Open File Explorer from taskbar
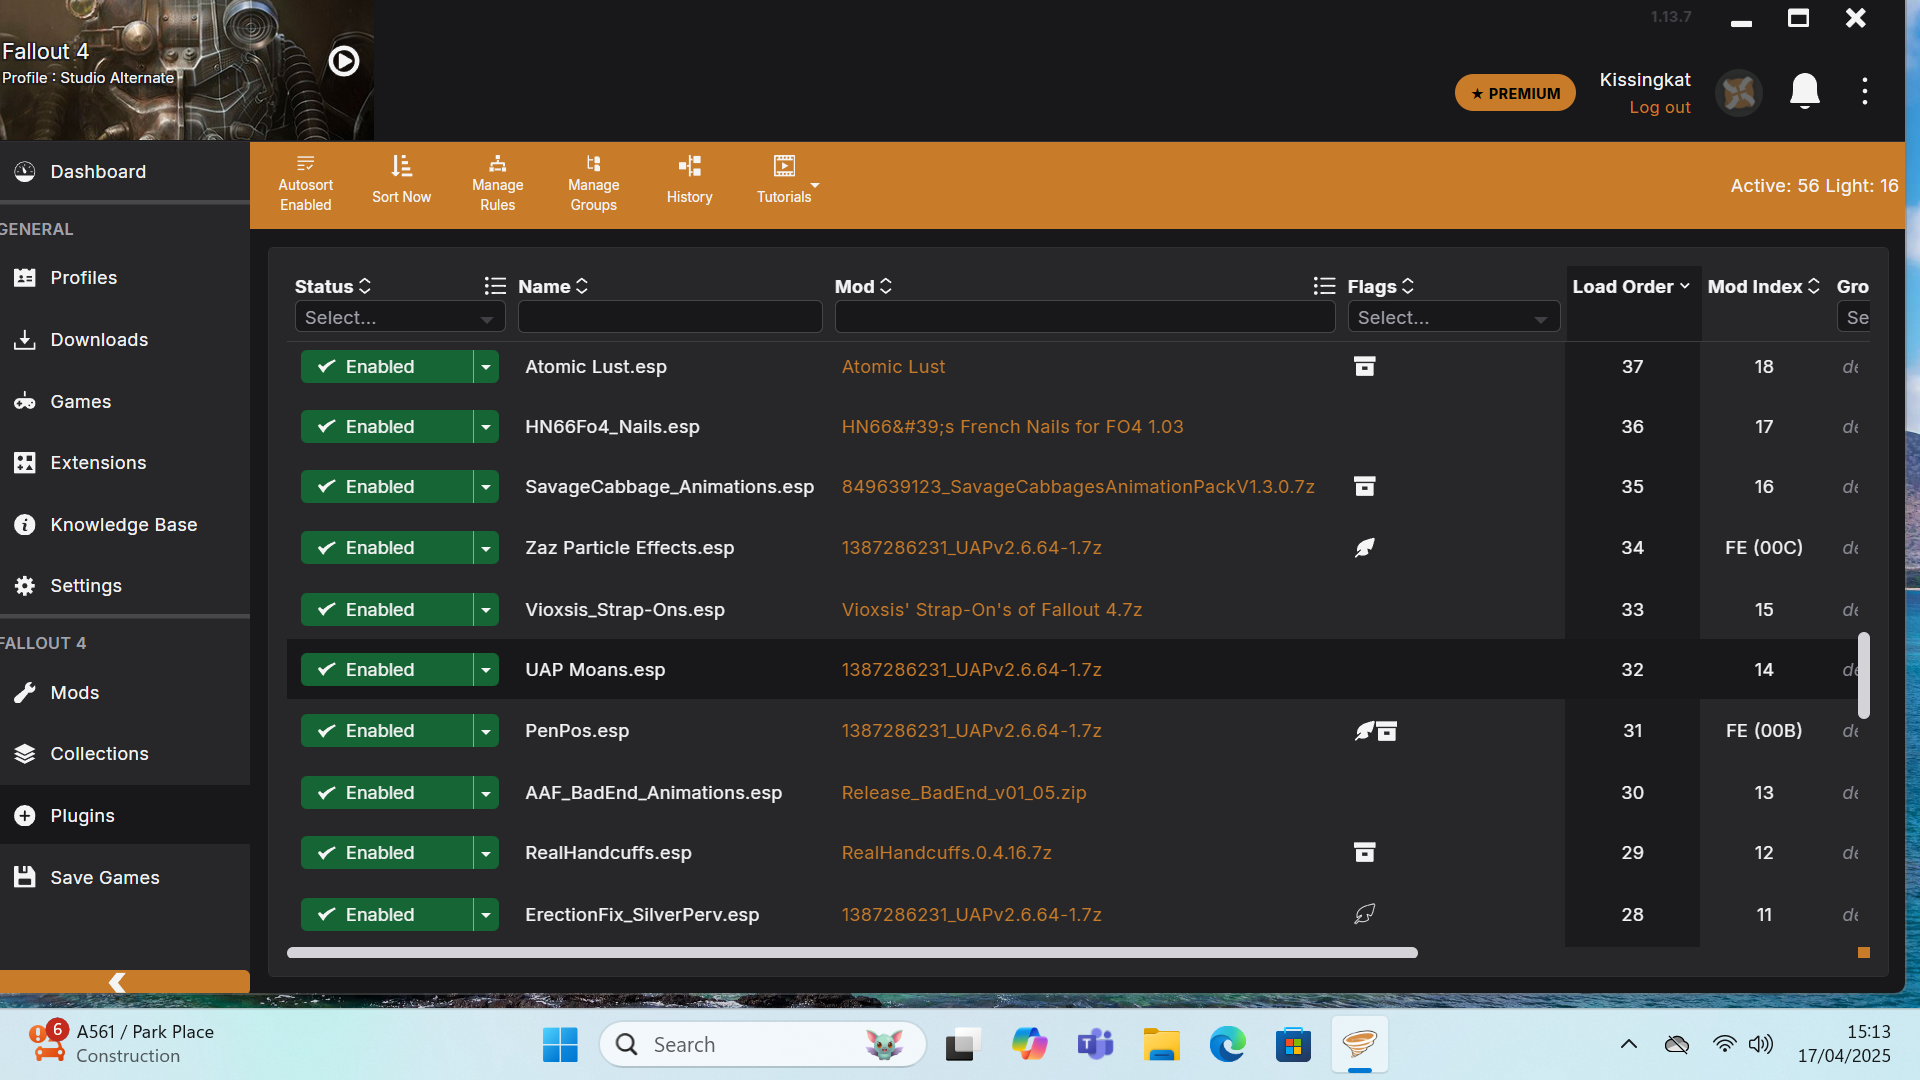Image resolution: width=1920 pixels, height=1080 pixels. [x=1161, y=1045]
